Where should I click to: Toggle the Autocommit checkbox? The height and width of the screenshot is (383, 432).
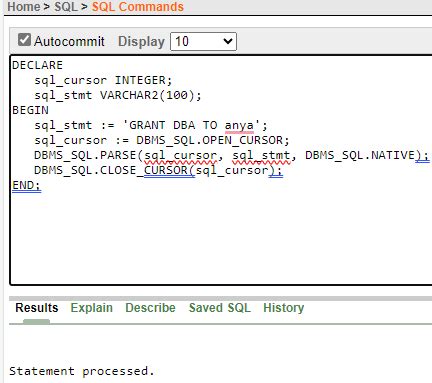tap(24, 40)
